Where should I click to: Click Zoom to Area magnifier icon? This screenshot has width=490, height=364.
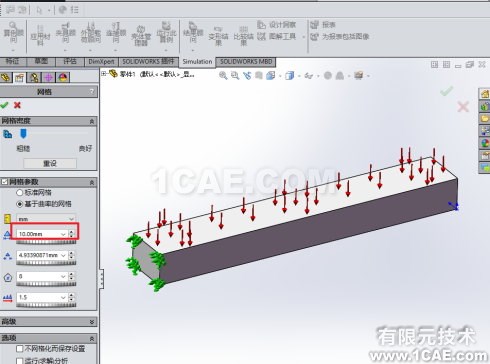[x=235, y=76]
